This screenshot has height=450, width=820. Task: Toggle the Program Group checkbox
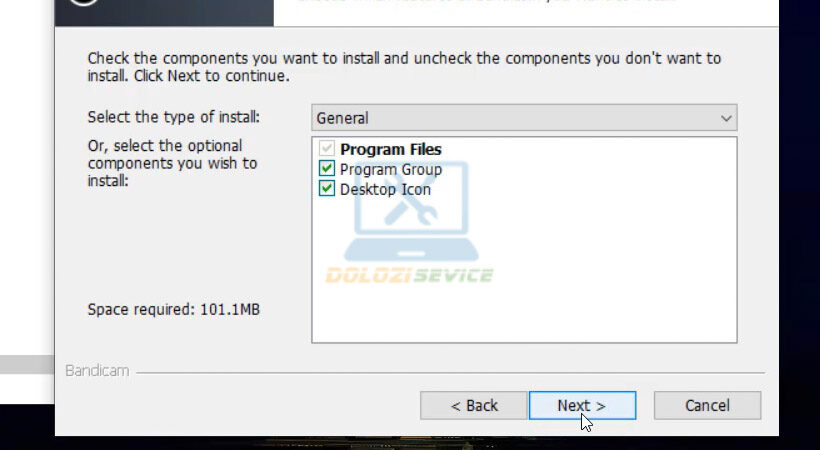coord(327,169)
